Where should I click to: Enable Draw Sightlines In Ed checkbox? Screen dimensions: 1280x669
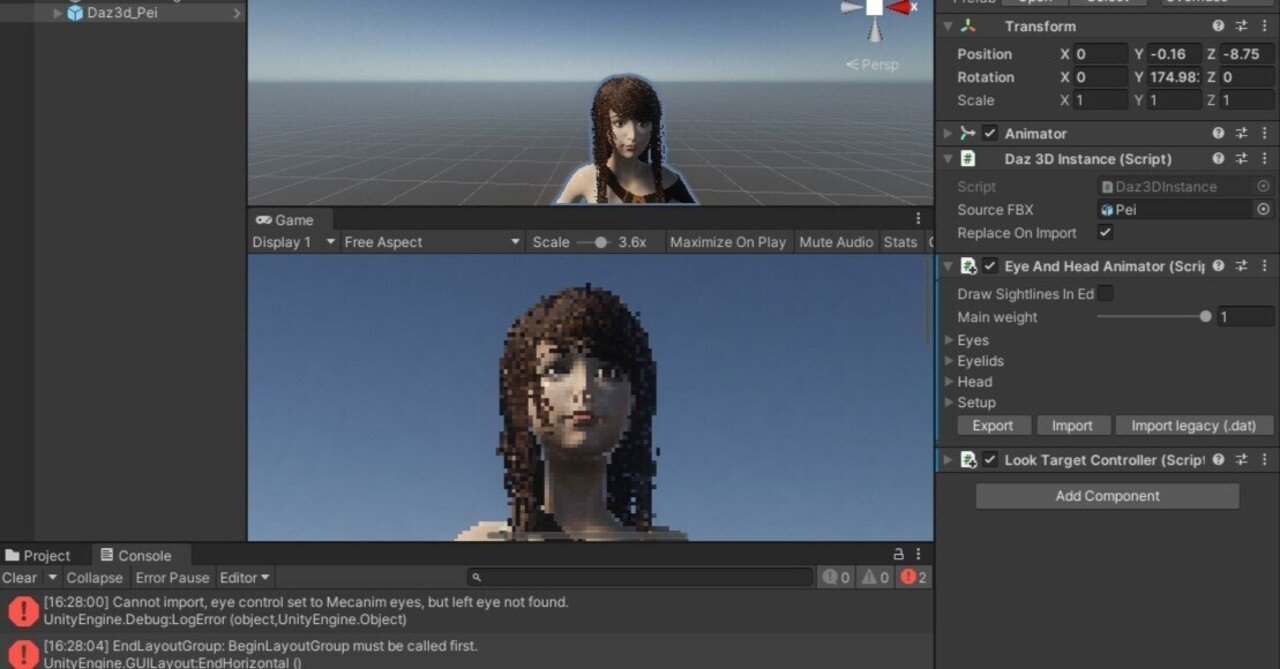point(1106,294)
